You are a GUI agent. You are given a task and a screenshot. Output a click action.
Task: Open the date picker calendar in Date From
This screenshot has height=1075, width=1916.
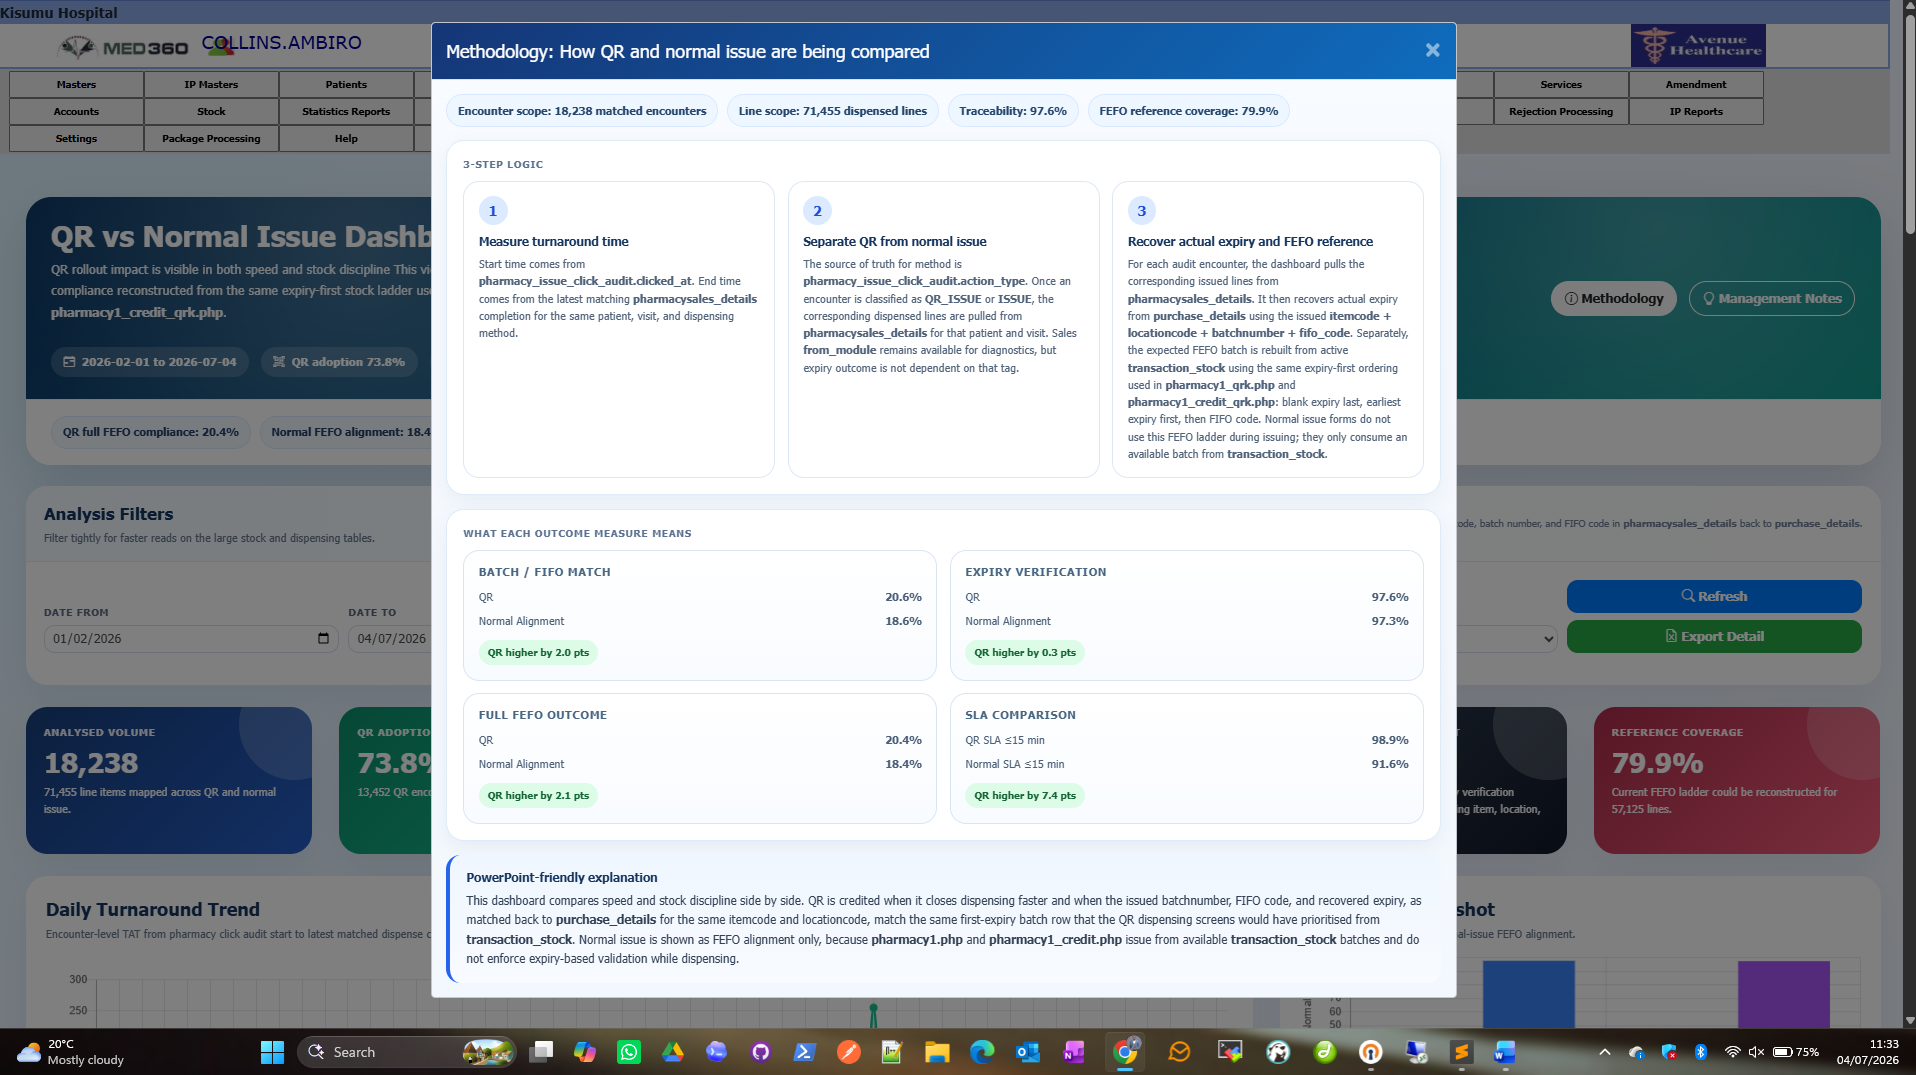(323, 638)
